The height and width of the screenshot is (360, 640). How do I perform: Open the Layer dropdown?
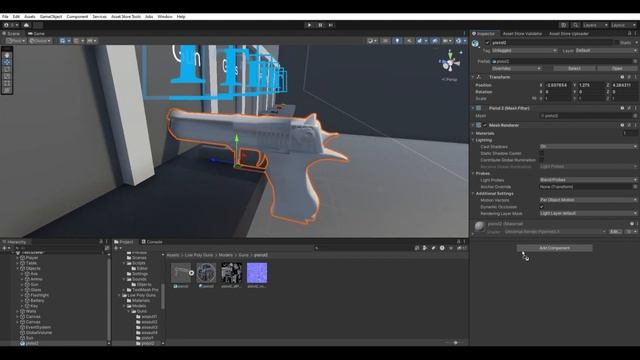606,51
